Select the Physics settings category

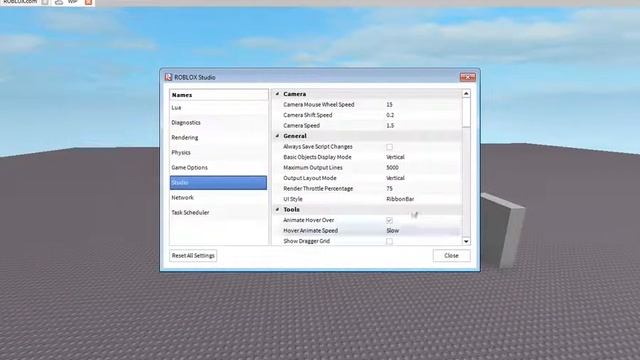point(218,153)
